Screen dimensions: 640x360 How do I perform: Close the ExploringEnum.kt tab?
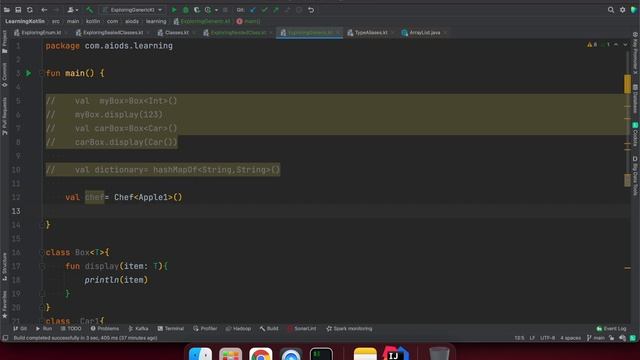66,33
